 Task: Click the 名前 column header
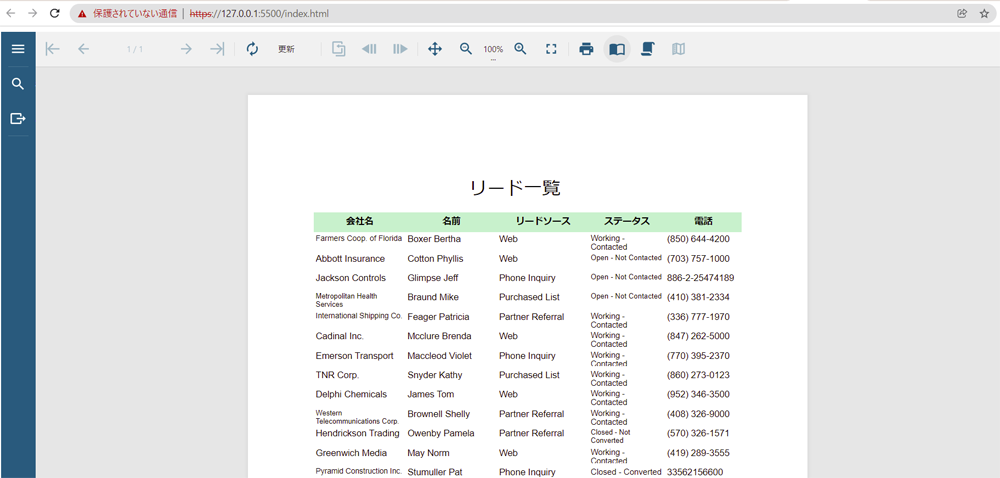pos(451,221)
